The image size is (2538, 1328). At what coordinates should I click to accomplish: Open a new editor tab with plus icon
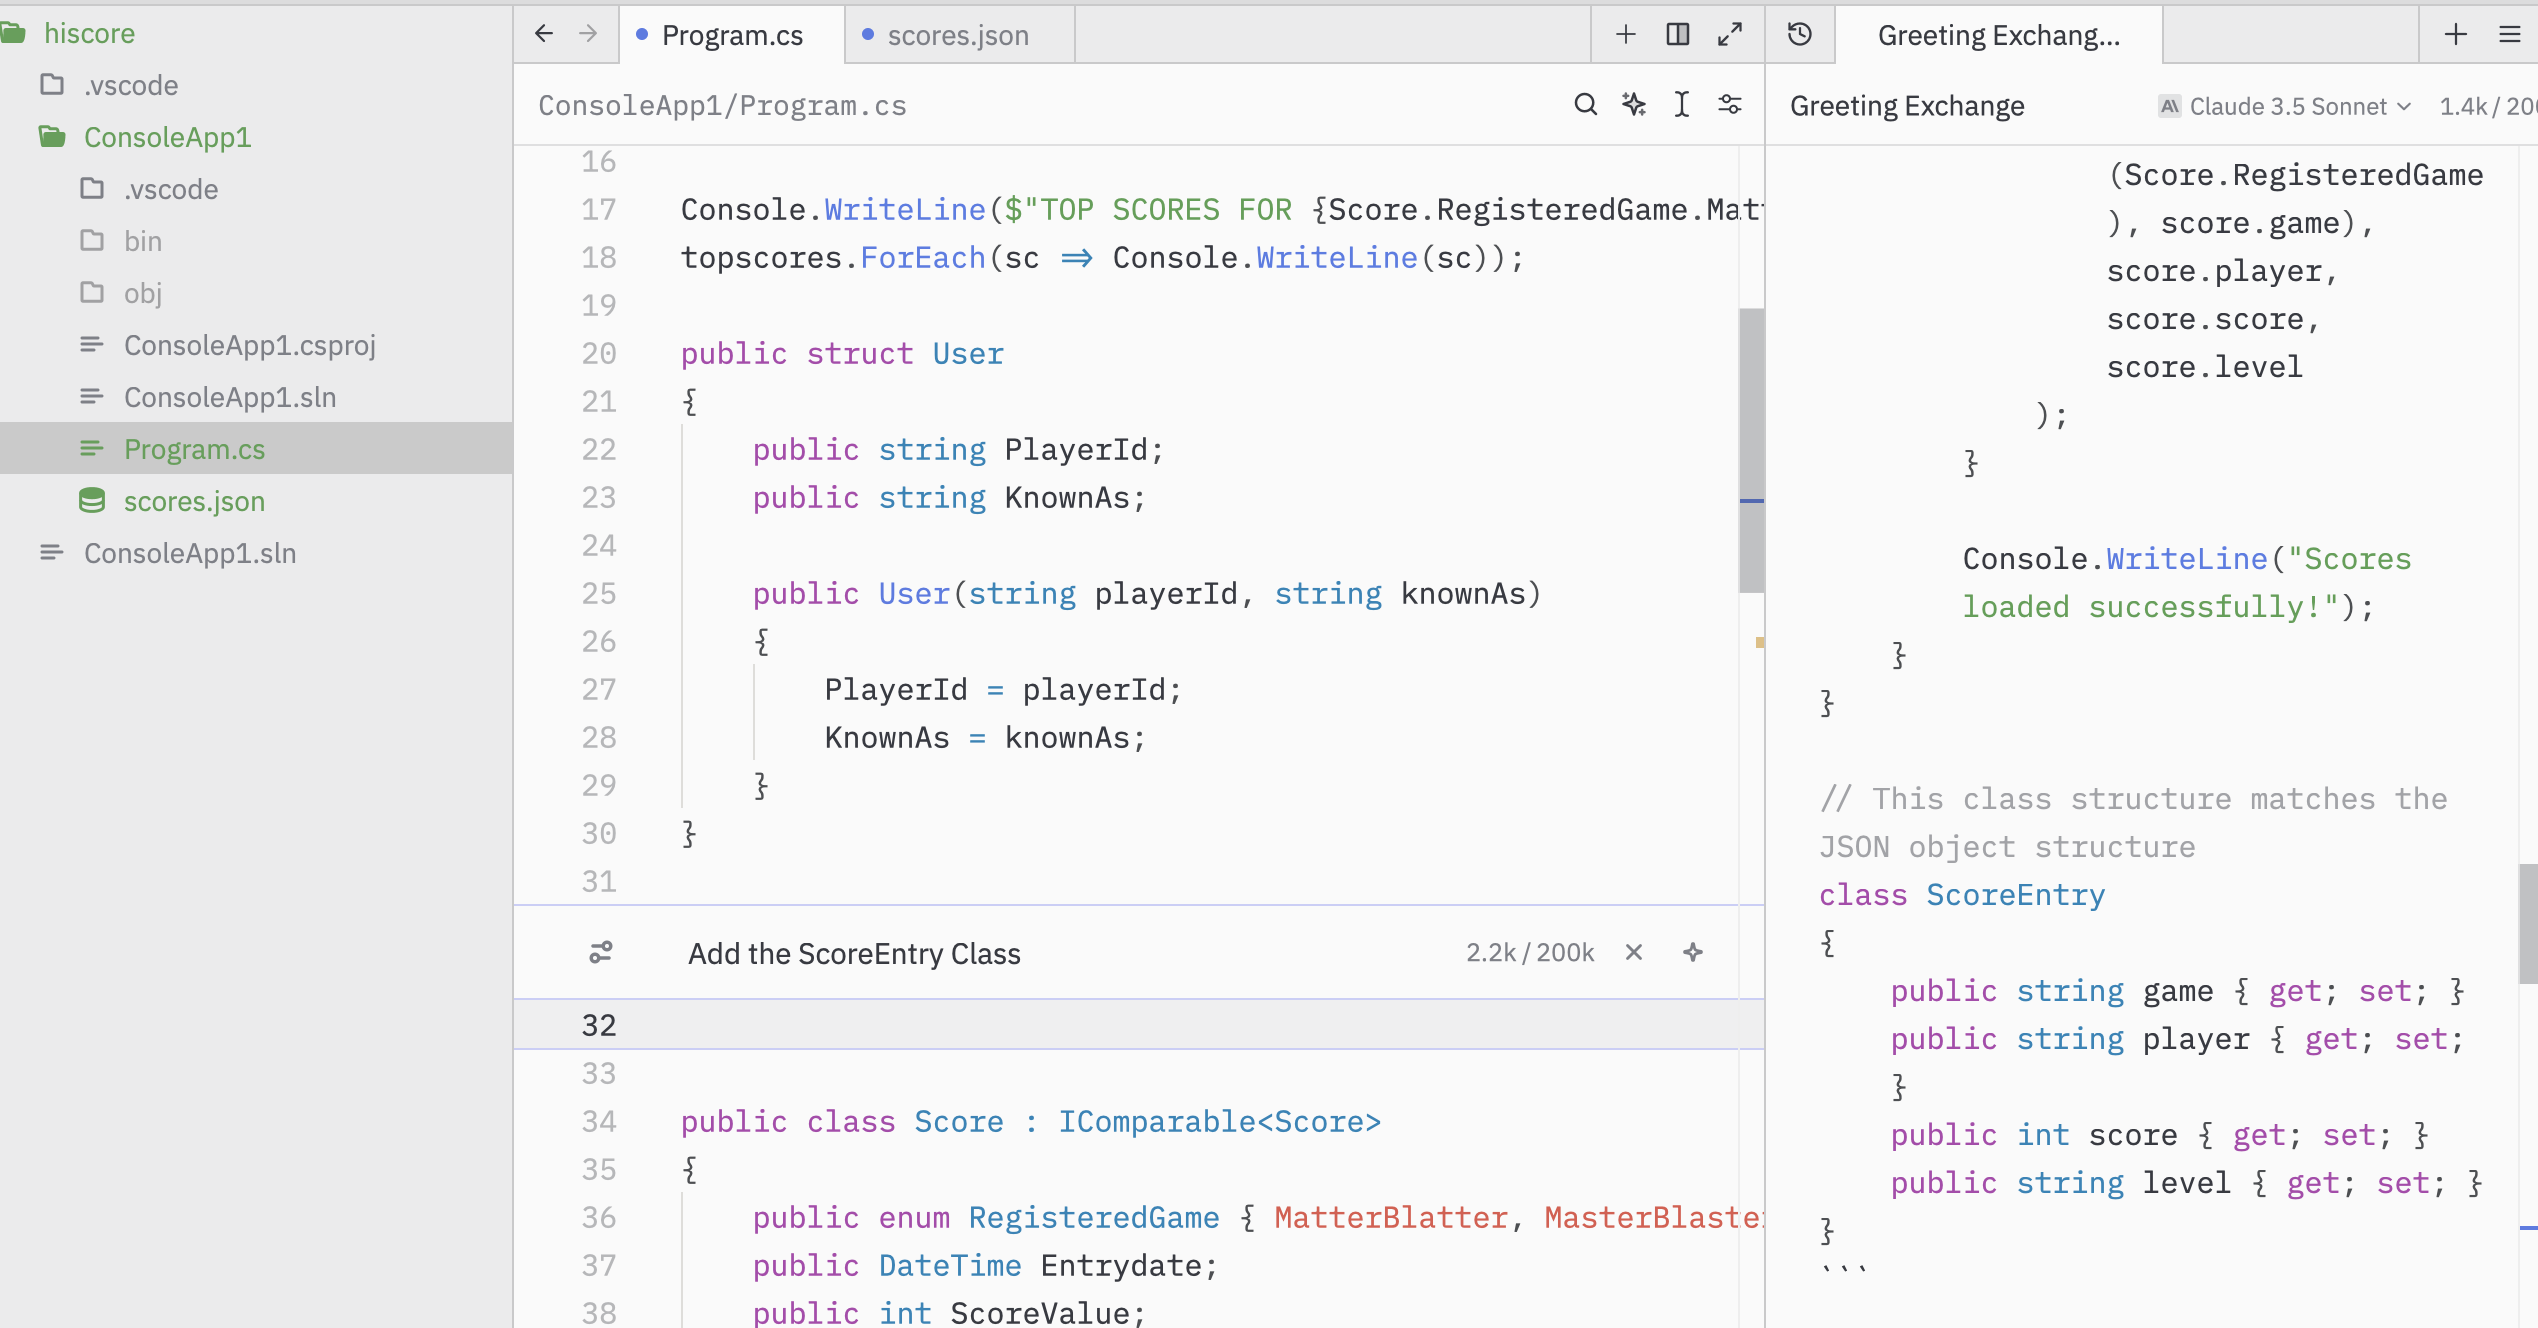pyautogui.click(x=1626, y=34)
